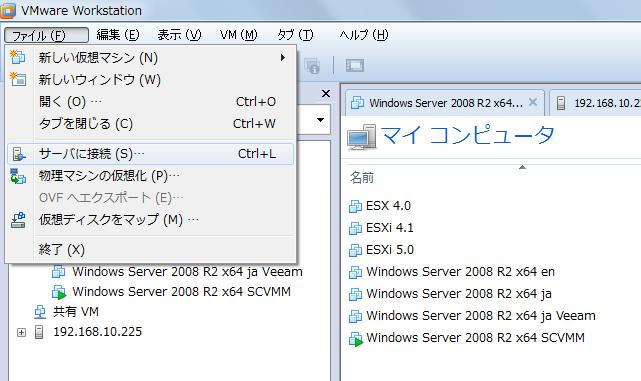Click server icon on 192.168.10.2 tab
This screenshot has width=641, height=381.
click(561, 103)
